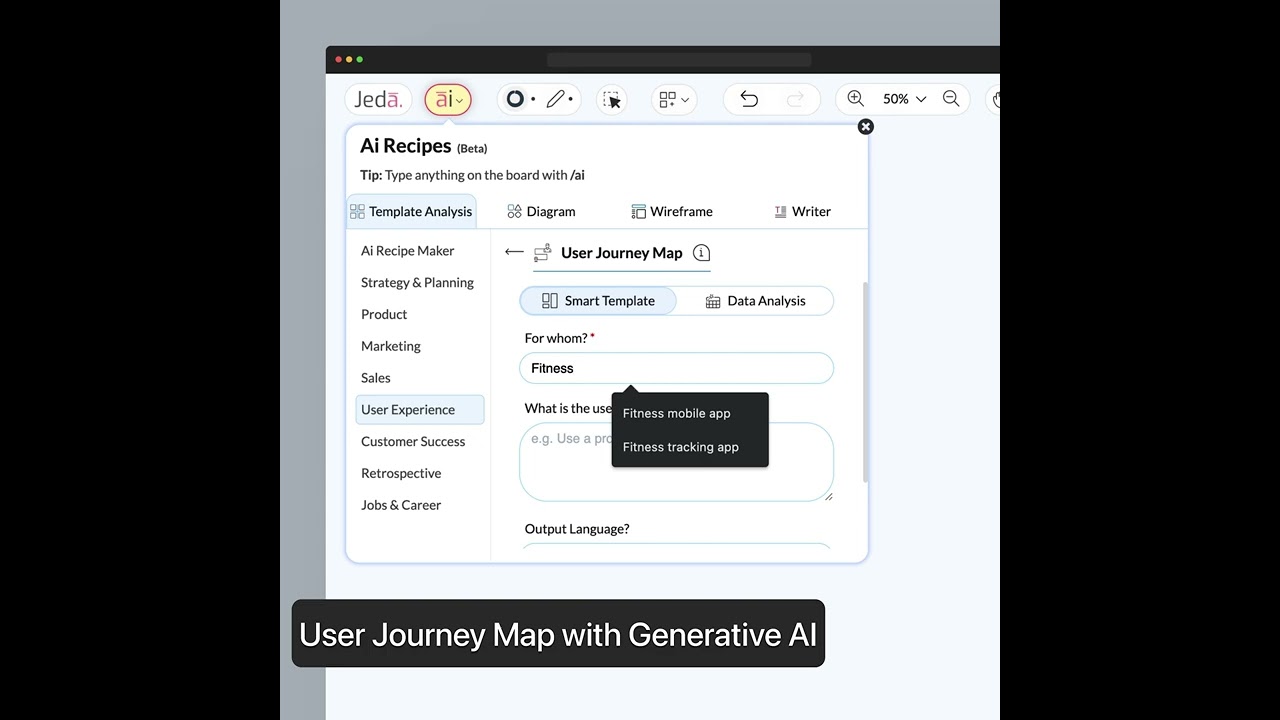Select the User Experience category
This screenshot has height=720, width=1280.
tap(420, 410)
